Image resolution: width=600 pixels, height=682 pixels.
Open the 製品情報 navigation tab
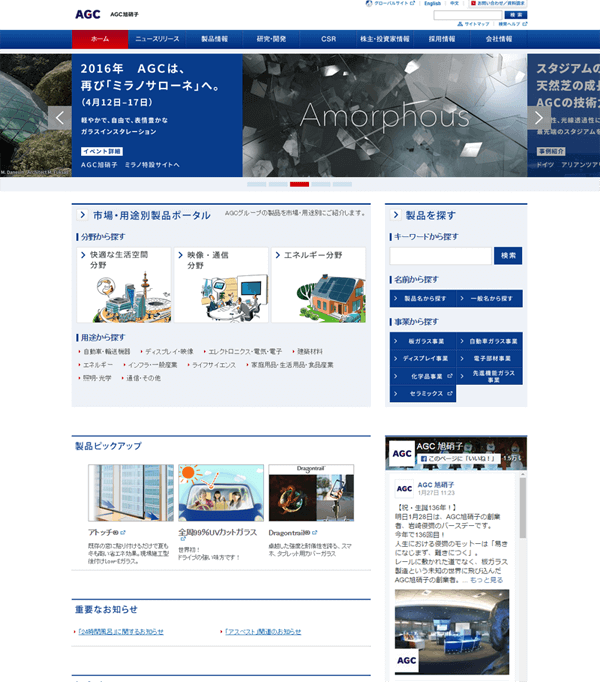tap(214, 39)
